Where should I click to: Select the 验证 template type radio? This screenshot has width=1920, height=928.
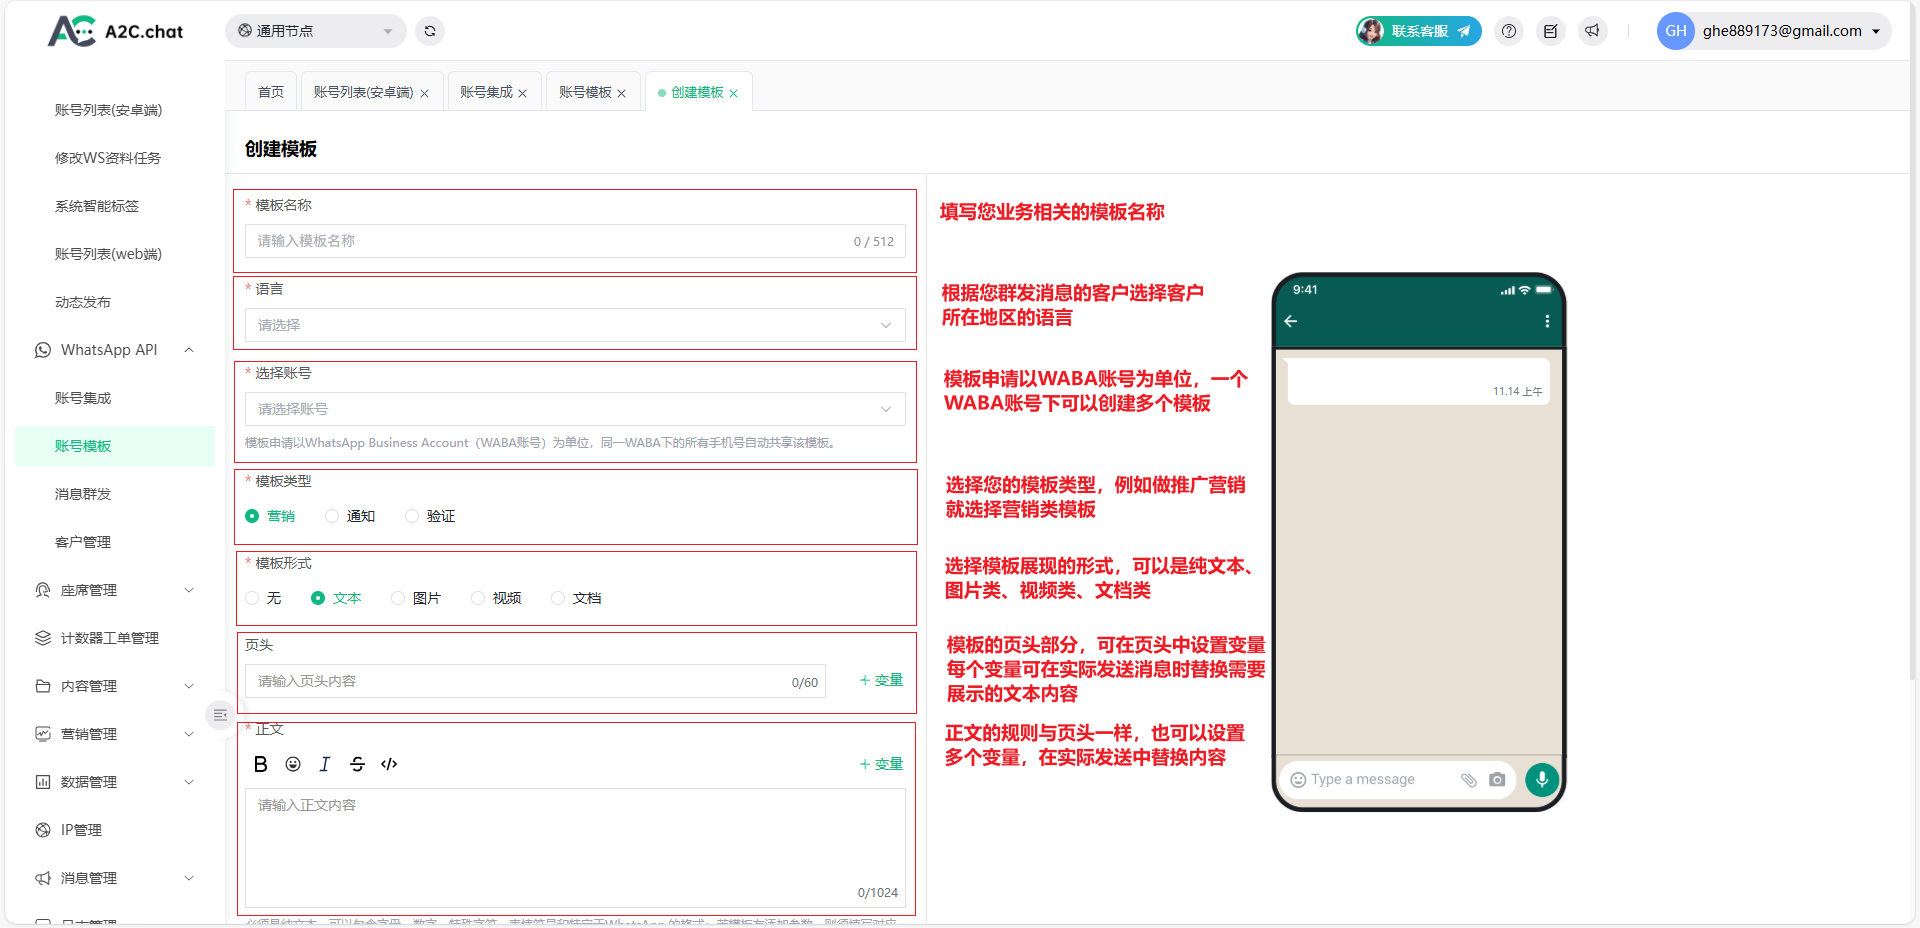[413, 516]
